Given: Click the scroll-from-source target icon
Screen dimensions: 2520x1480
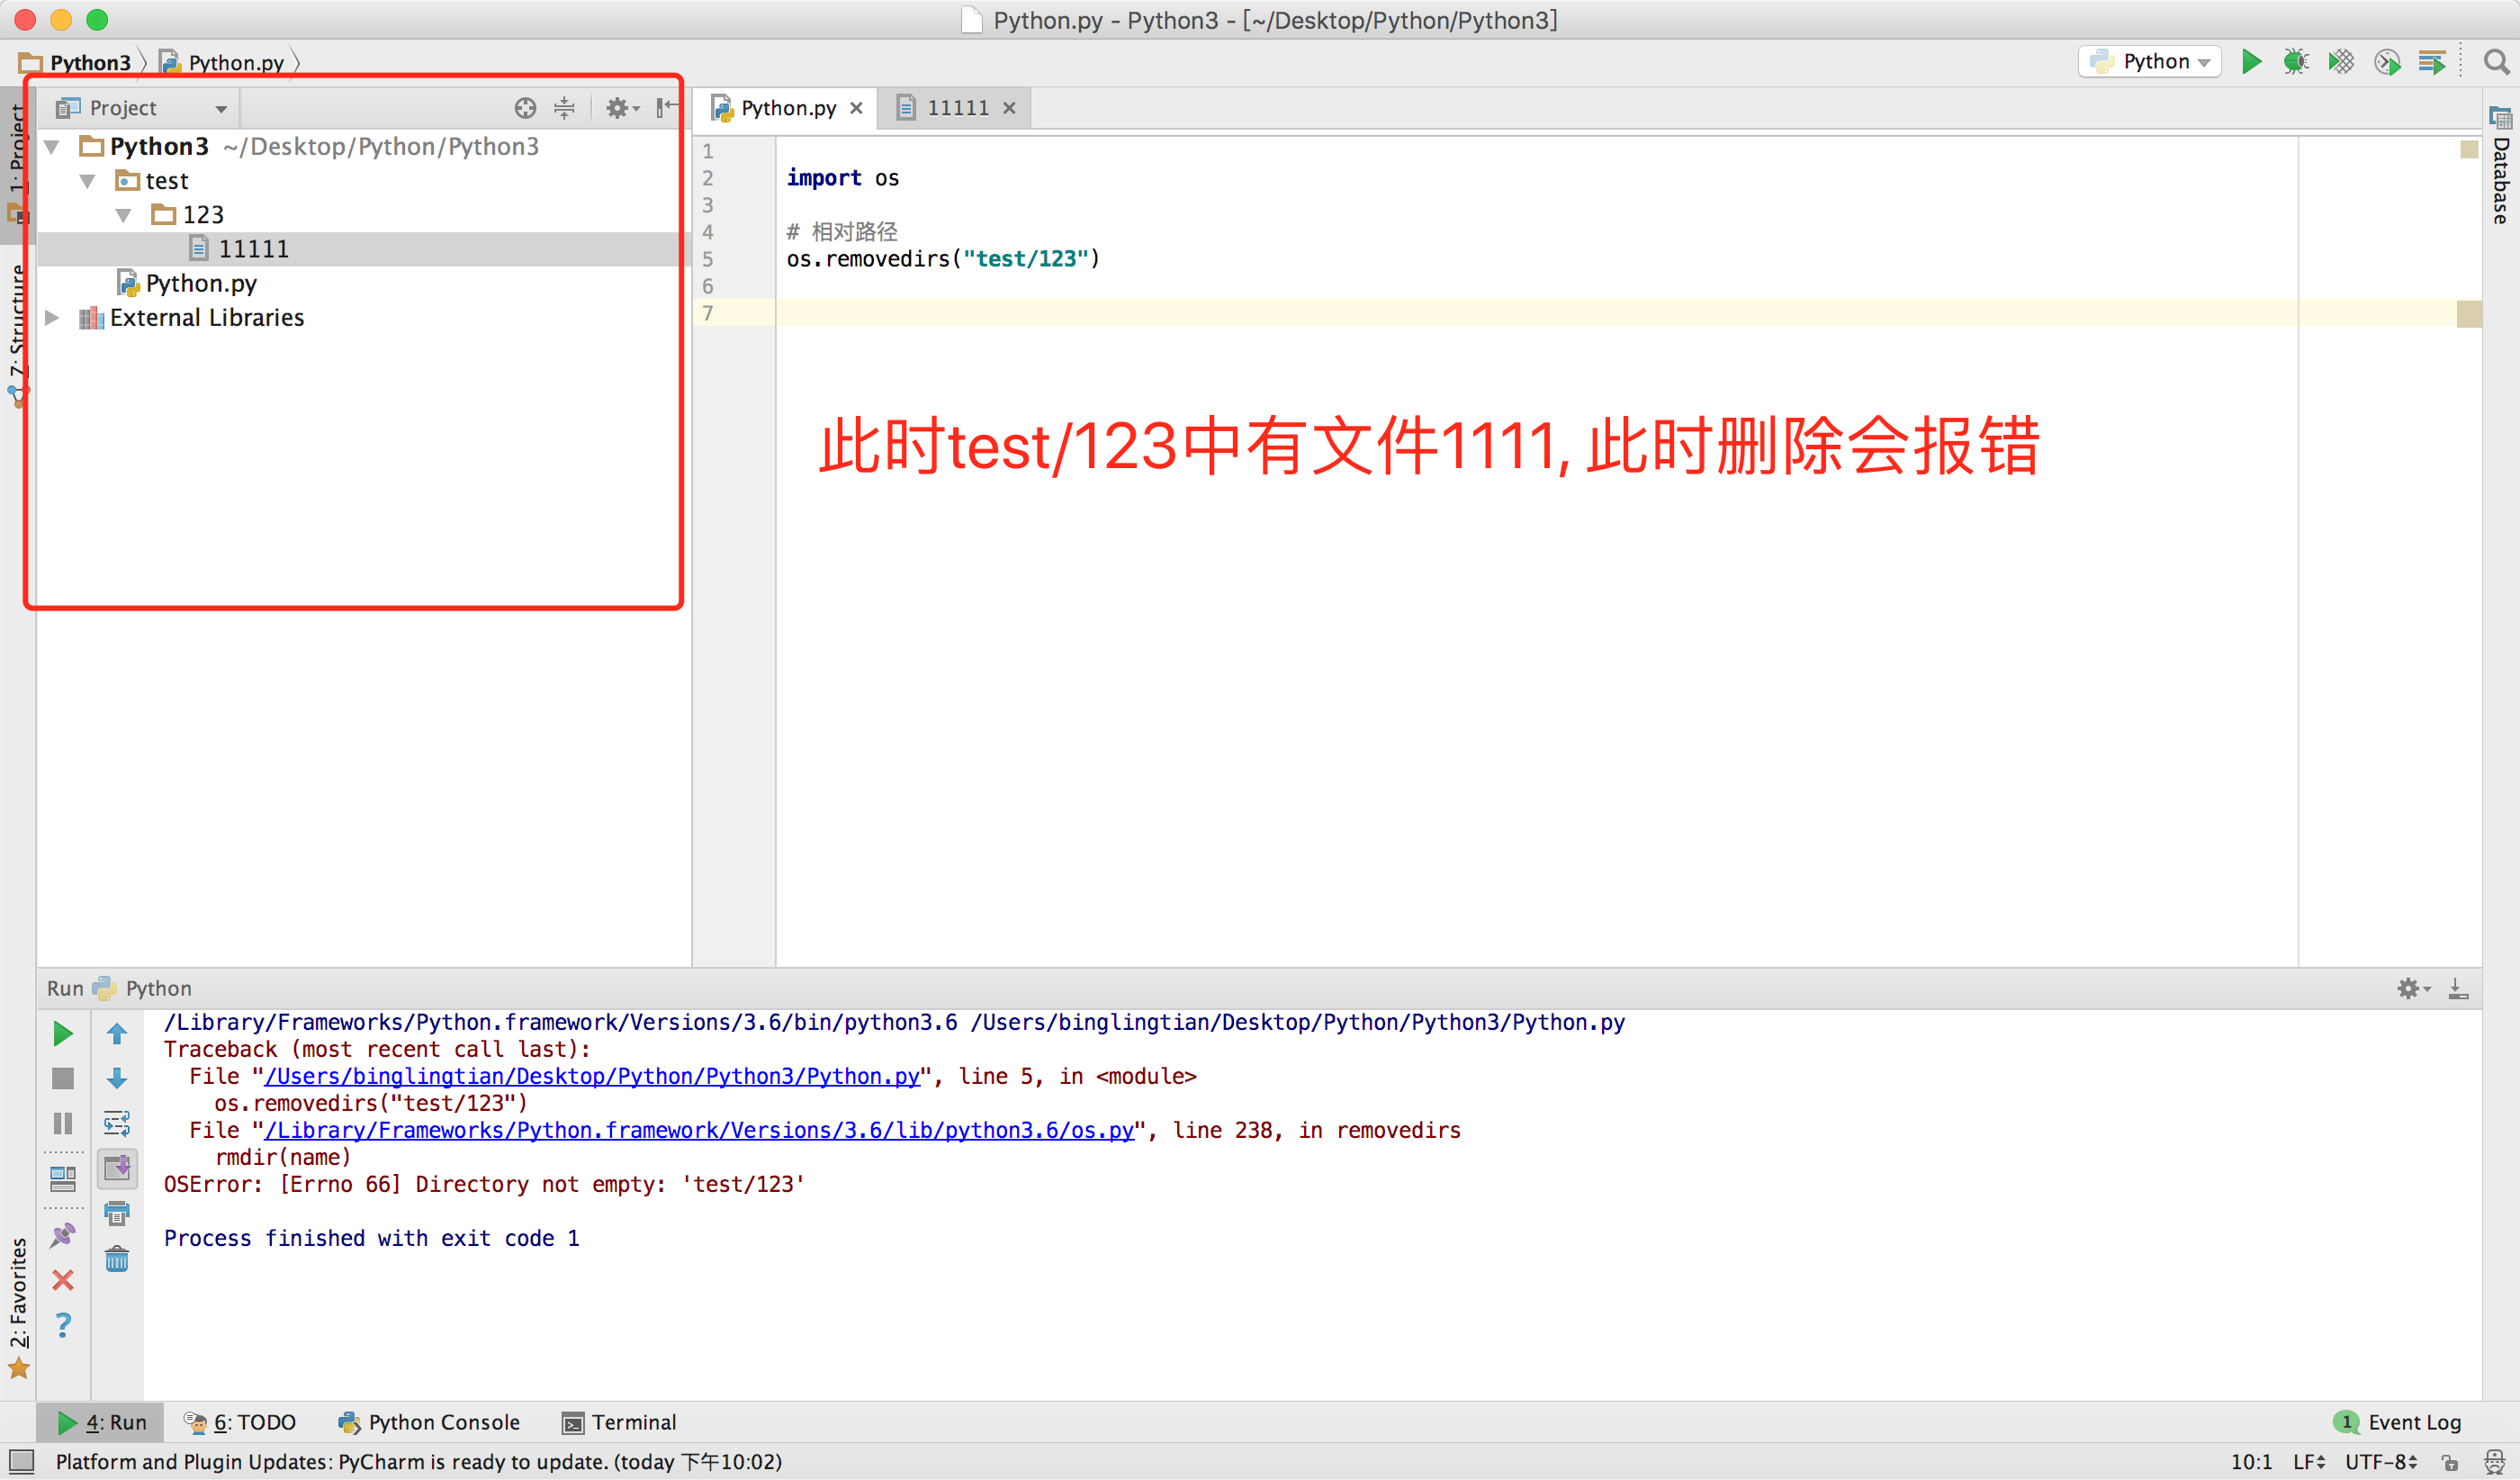Looking at the screenshot, I should pyautogui.click(x=525, y=108).
